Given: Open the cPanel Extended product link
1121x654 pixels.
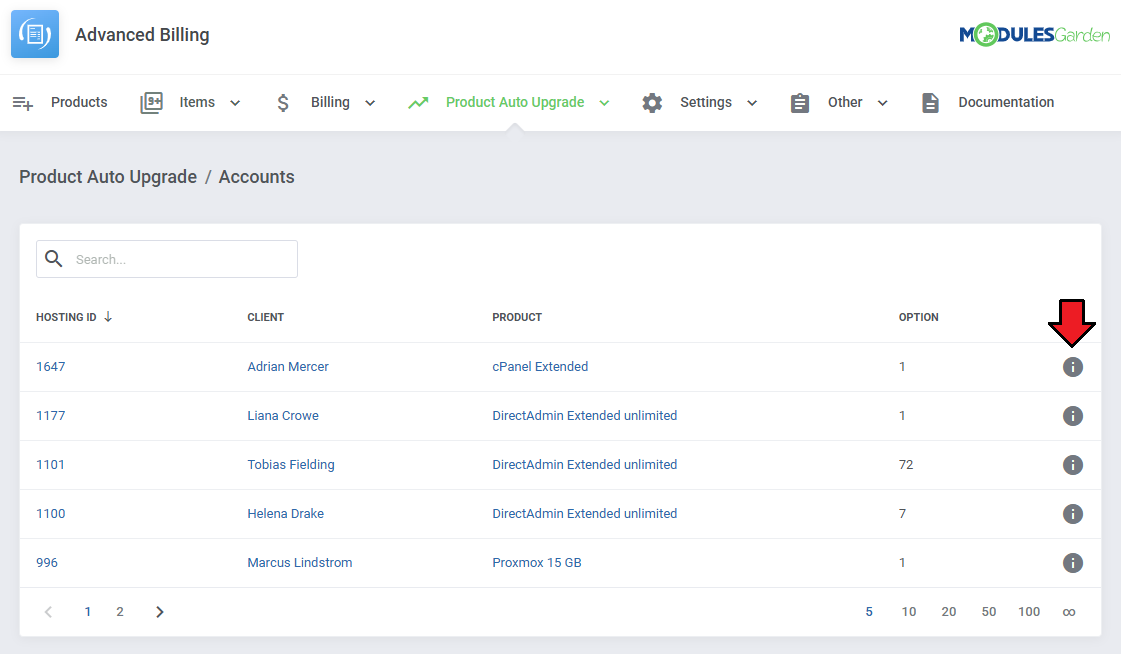Looking at the screenshot, I should 540,367.
